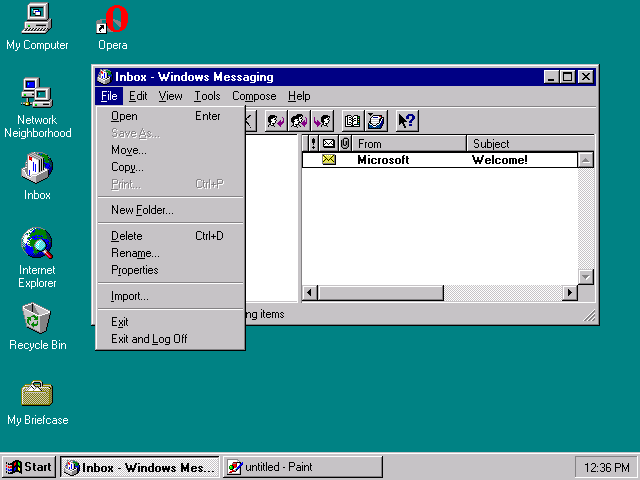Choose Delete from the File menu
Screen dimensions: 640x480
pyautogui.click(x=171, y=236)
